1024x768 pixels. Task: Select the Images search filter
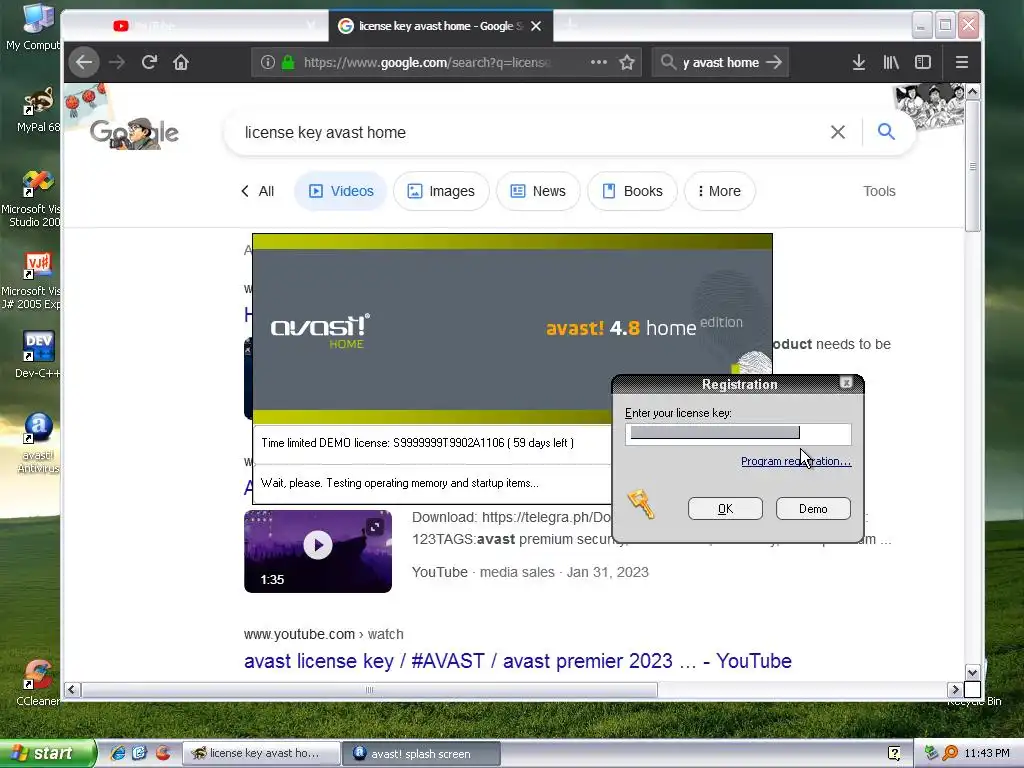tap(441, 191)
